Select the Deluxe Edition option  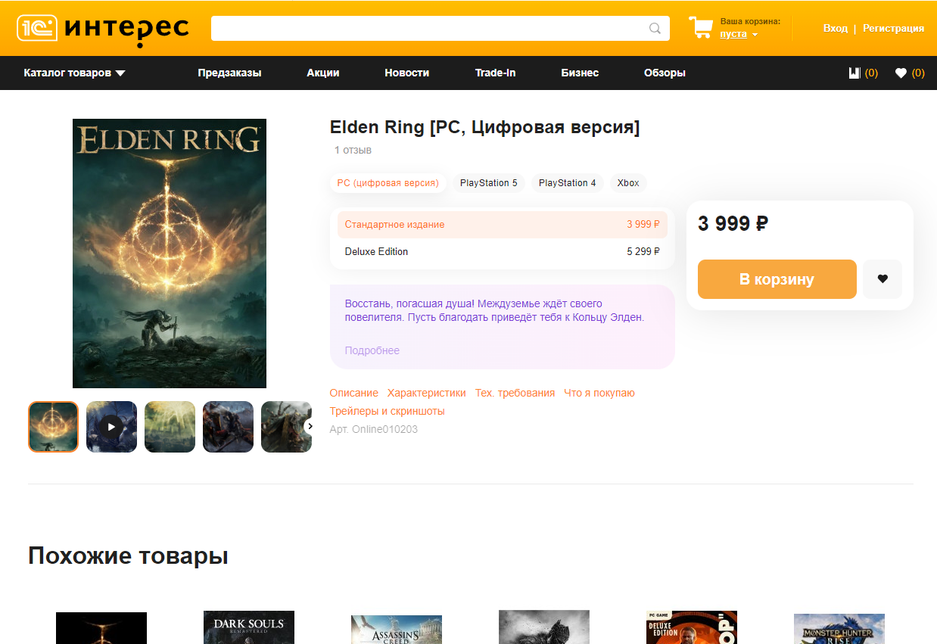coord(502,252)
